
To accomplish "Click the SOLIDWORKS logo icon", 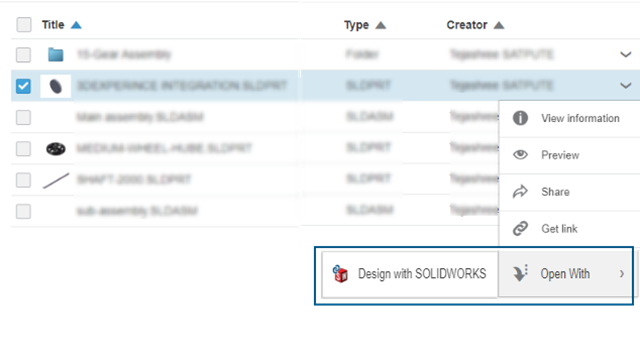I will pos(340,274).
